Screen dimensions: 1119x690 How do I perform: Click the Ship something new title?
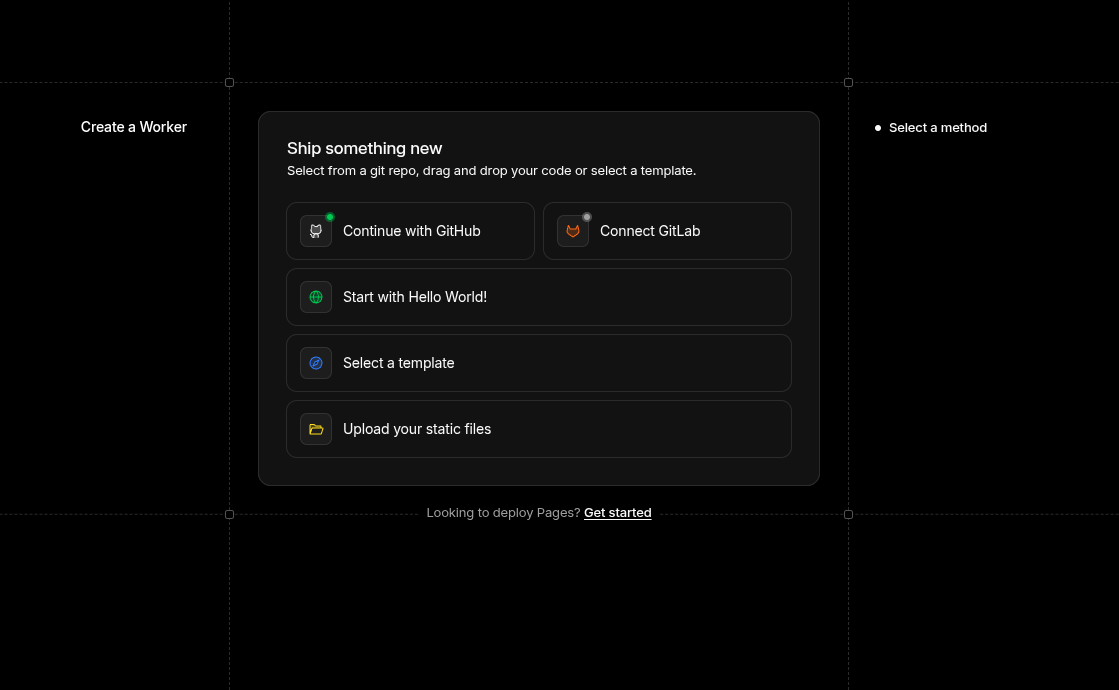coord(365,148)
